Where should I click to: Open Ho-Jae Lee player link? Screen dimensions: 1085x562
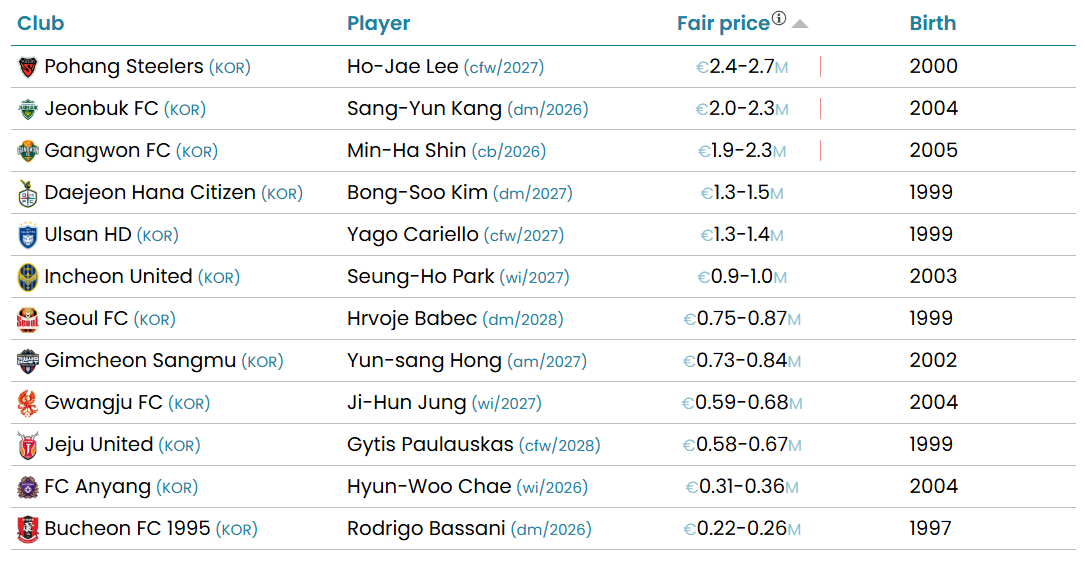click(x=402, y=67)
